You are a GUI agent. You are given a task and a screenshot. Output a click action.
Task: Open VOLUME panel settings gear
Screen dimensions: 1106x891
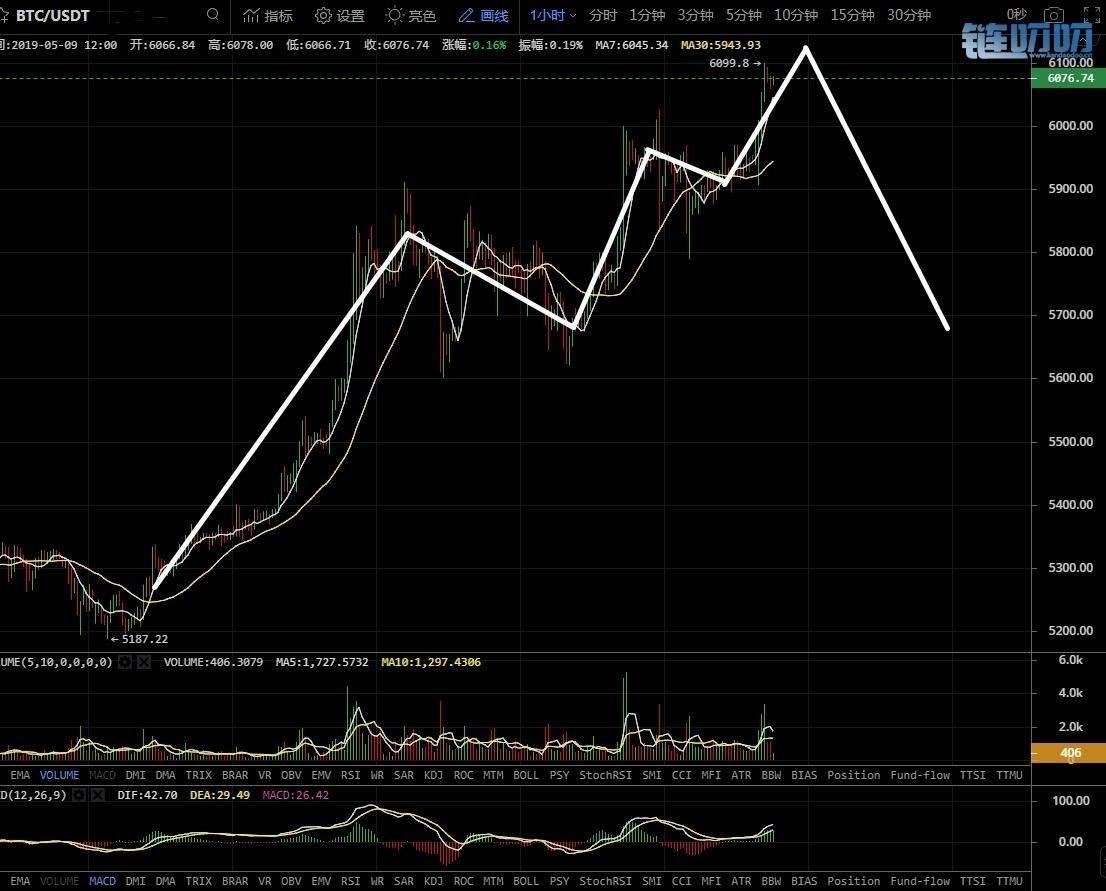click(125, 662)
